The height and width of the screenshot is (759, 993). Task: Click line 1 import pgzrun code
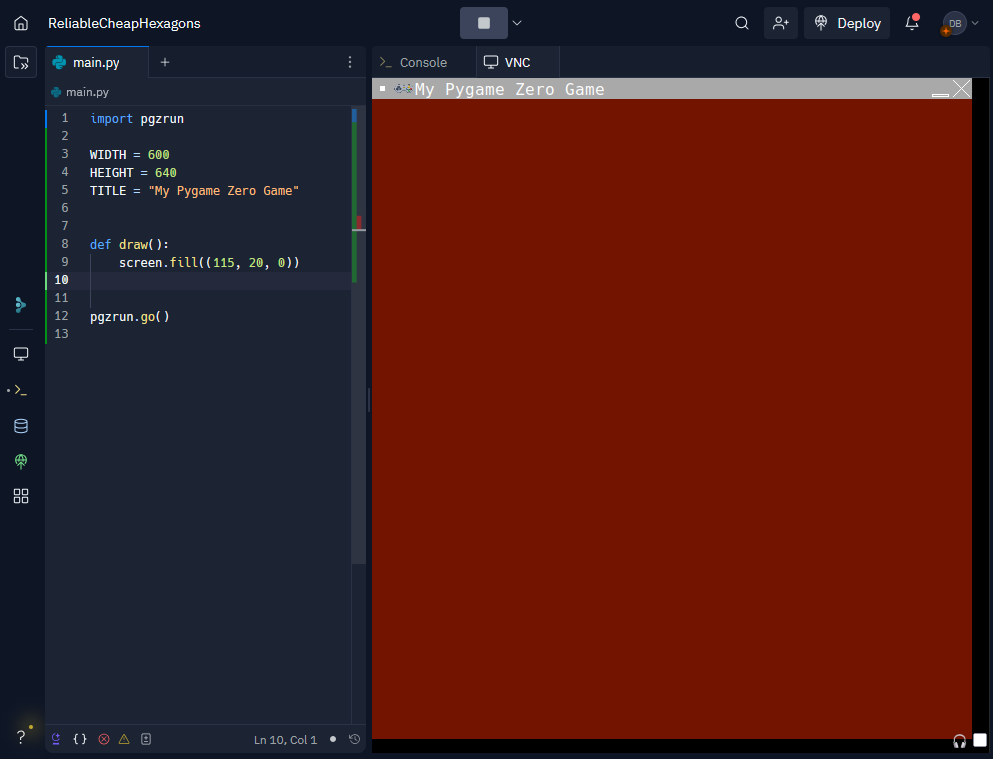pos(137,118)
